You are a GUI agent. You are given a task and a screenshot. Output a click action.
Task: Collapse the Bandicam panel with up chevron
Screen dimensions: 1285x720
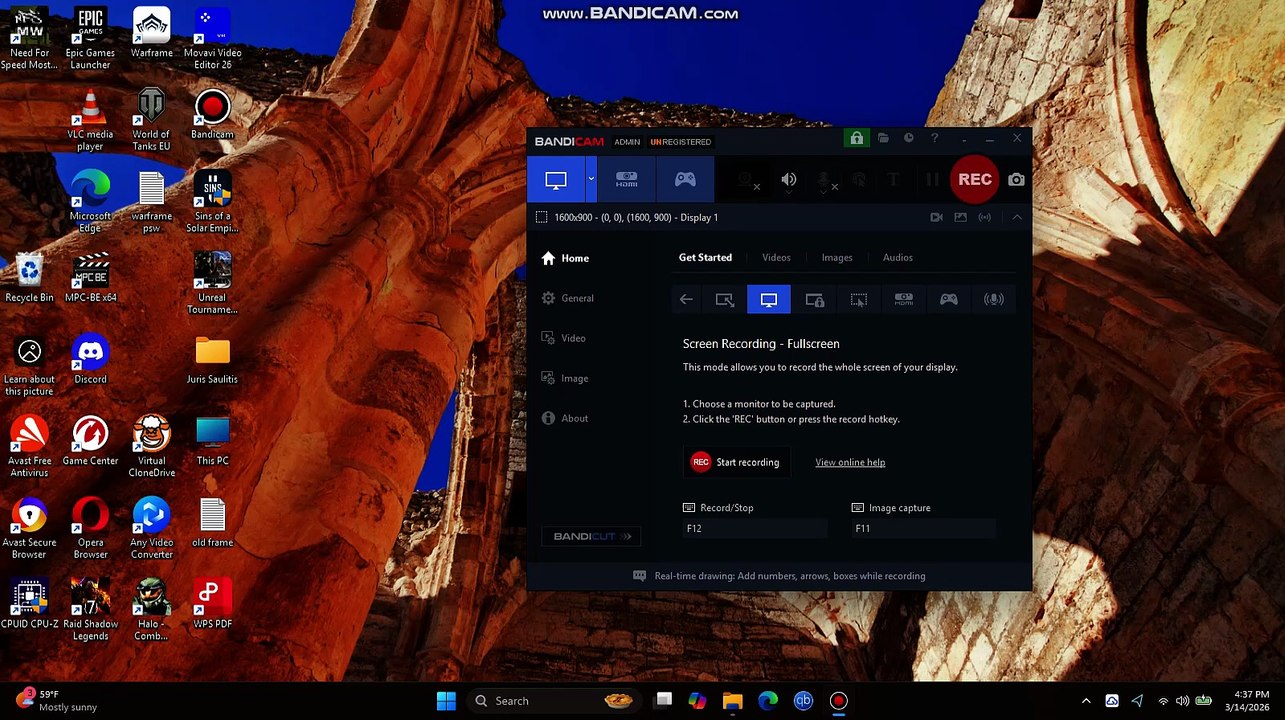(1017, 217)
